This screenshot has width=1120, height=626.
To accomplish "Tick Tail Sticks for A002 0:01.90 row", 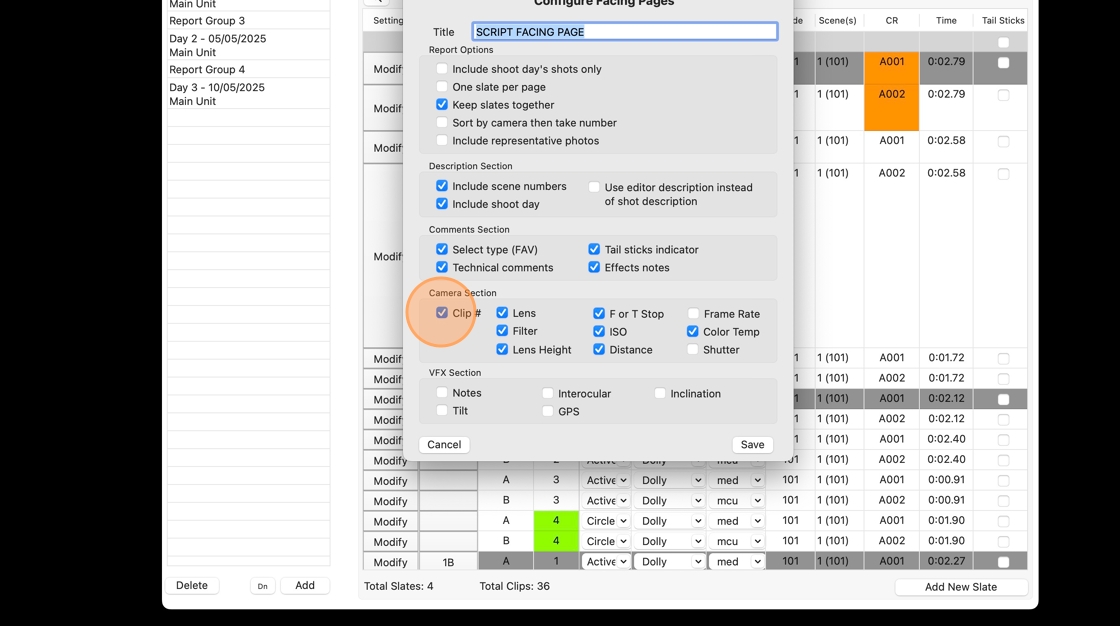I will [x=1003, y=542].
